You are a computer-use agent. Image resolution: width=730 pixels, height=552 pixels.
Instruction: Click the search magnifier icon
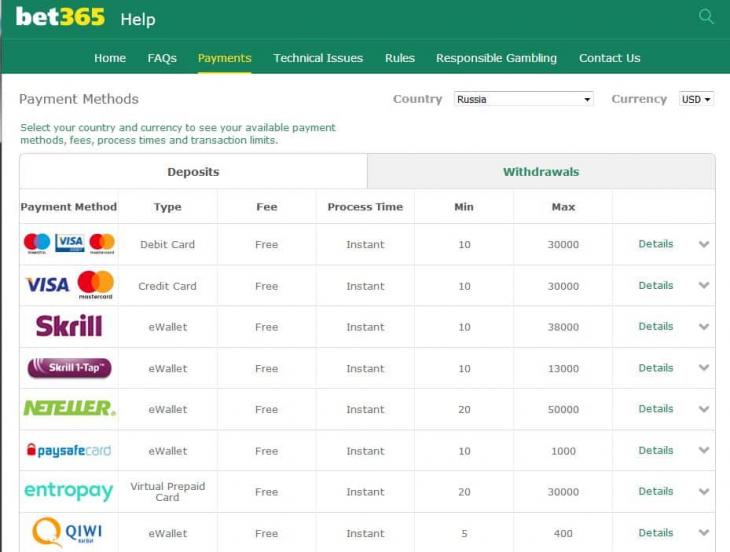(x=707, y=17)
